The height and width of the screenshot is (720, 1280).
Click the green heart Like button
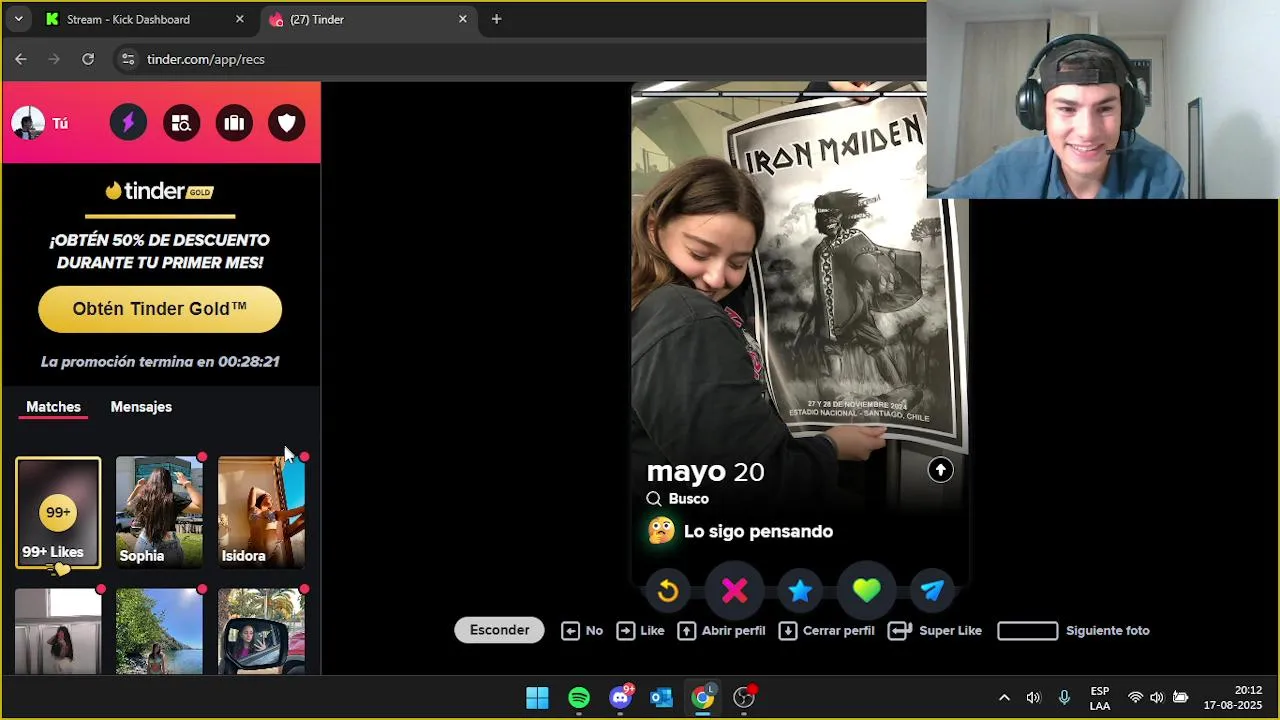click(866, 591)
